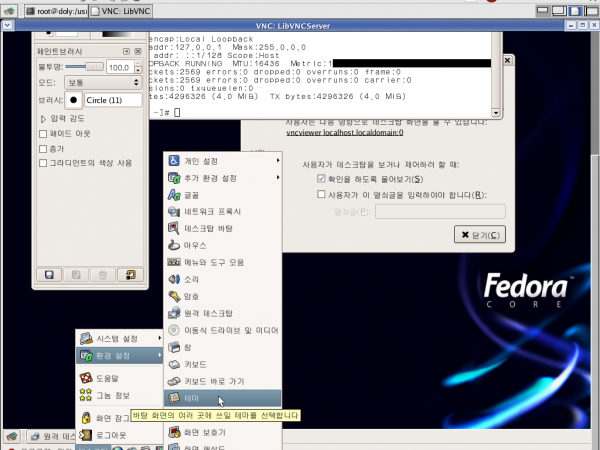
Task: Reset GIMP tool options to defaults
Action: click(x=130, y=275)
